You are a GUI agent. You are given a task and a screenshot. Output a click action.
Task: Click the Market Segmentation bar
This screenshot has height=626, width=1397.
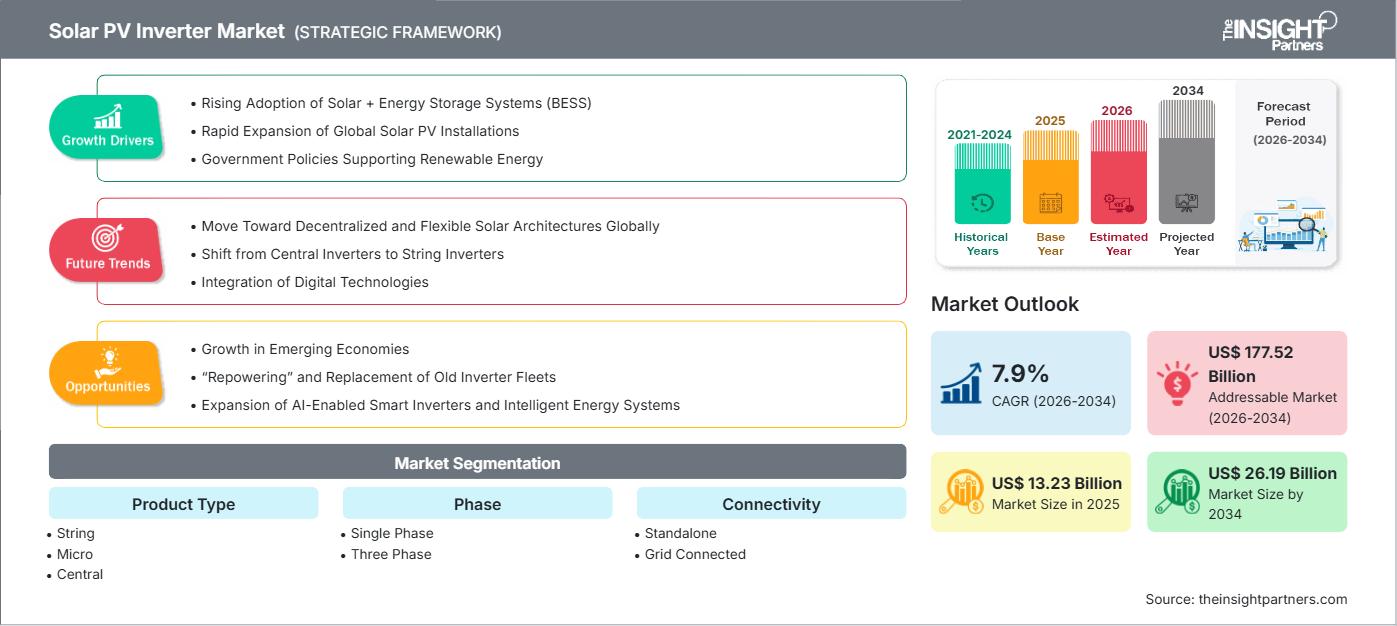477,463
